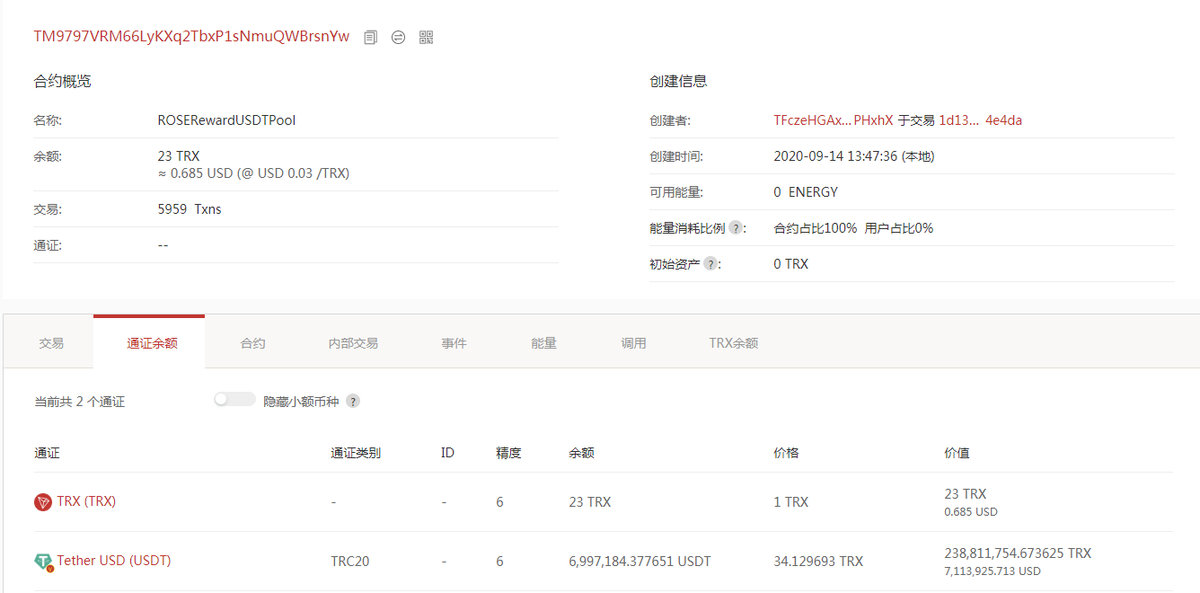
Task: Switch to the 能量 tab
Action: click(544, 343)
